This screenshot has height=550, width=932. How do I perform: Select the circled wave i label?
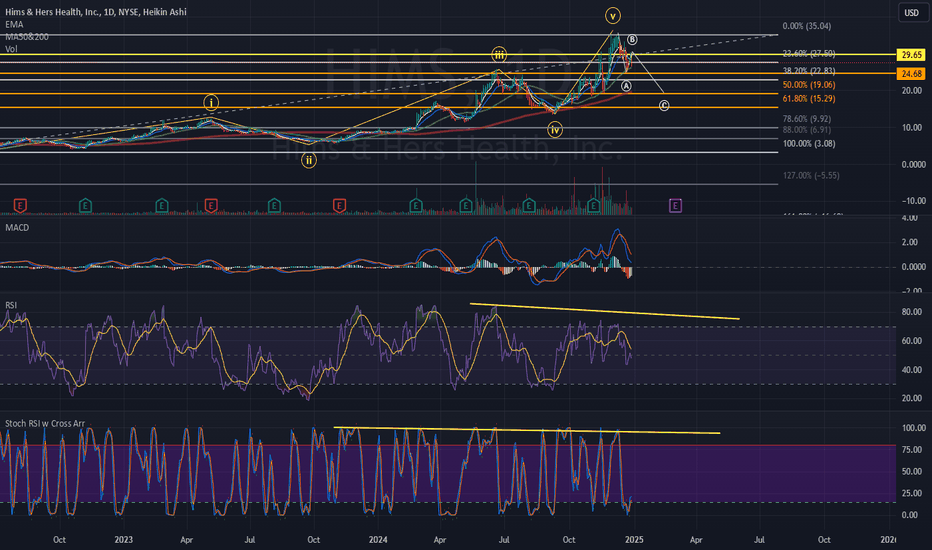click(x=210, y=103)
